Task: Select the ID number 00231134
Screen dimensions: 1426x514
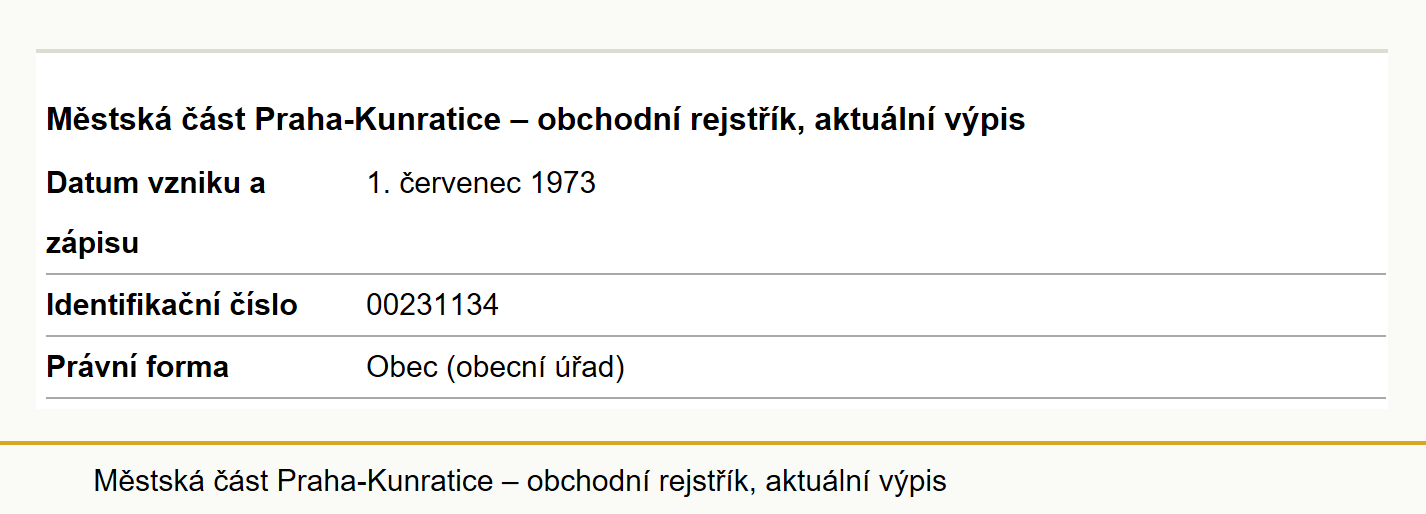Action: tap(433, 305)
